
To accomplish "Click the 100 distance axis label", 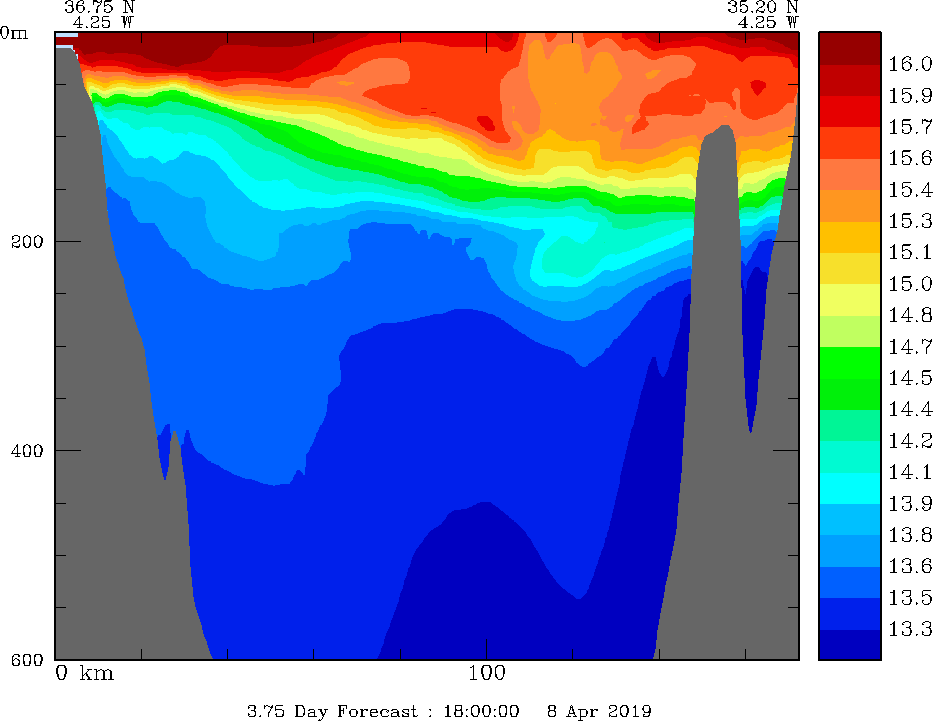I will (487, 673).
